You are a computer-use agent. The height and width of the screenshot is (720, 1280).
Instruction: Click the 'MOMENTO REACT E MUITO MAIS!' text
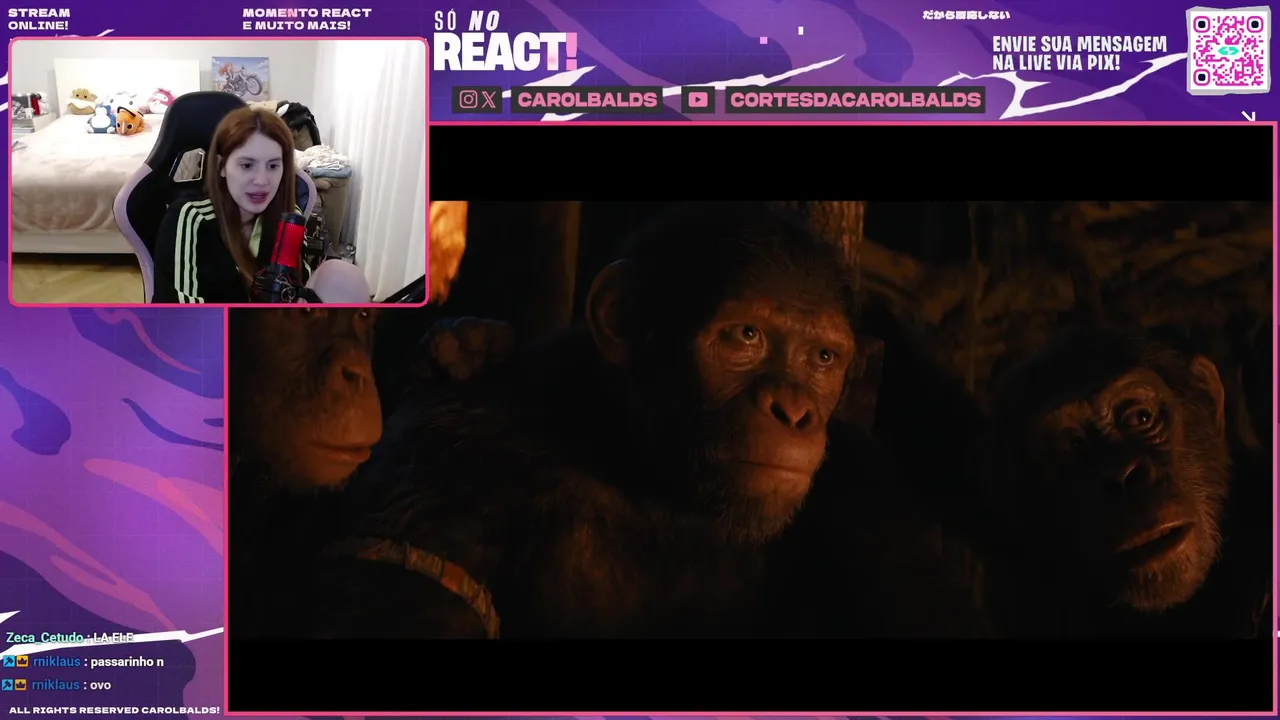click(307, 19)
